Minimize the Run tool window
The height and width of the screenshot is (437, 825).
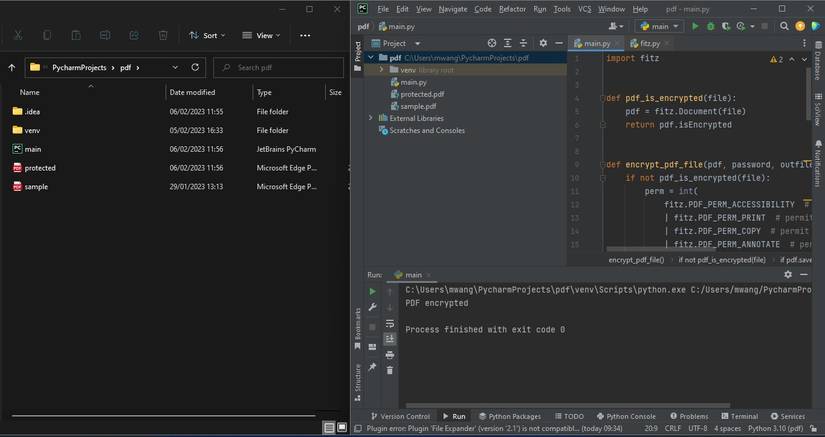803,275
